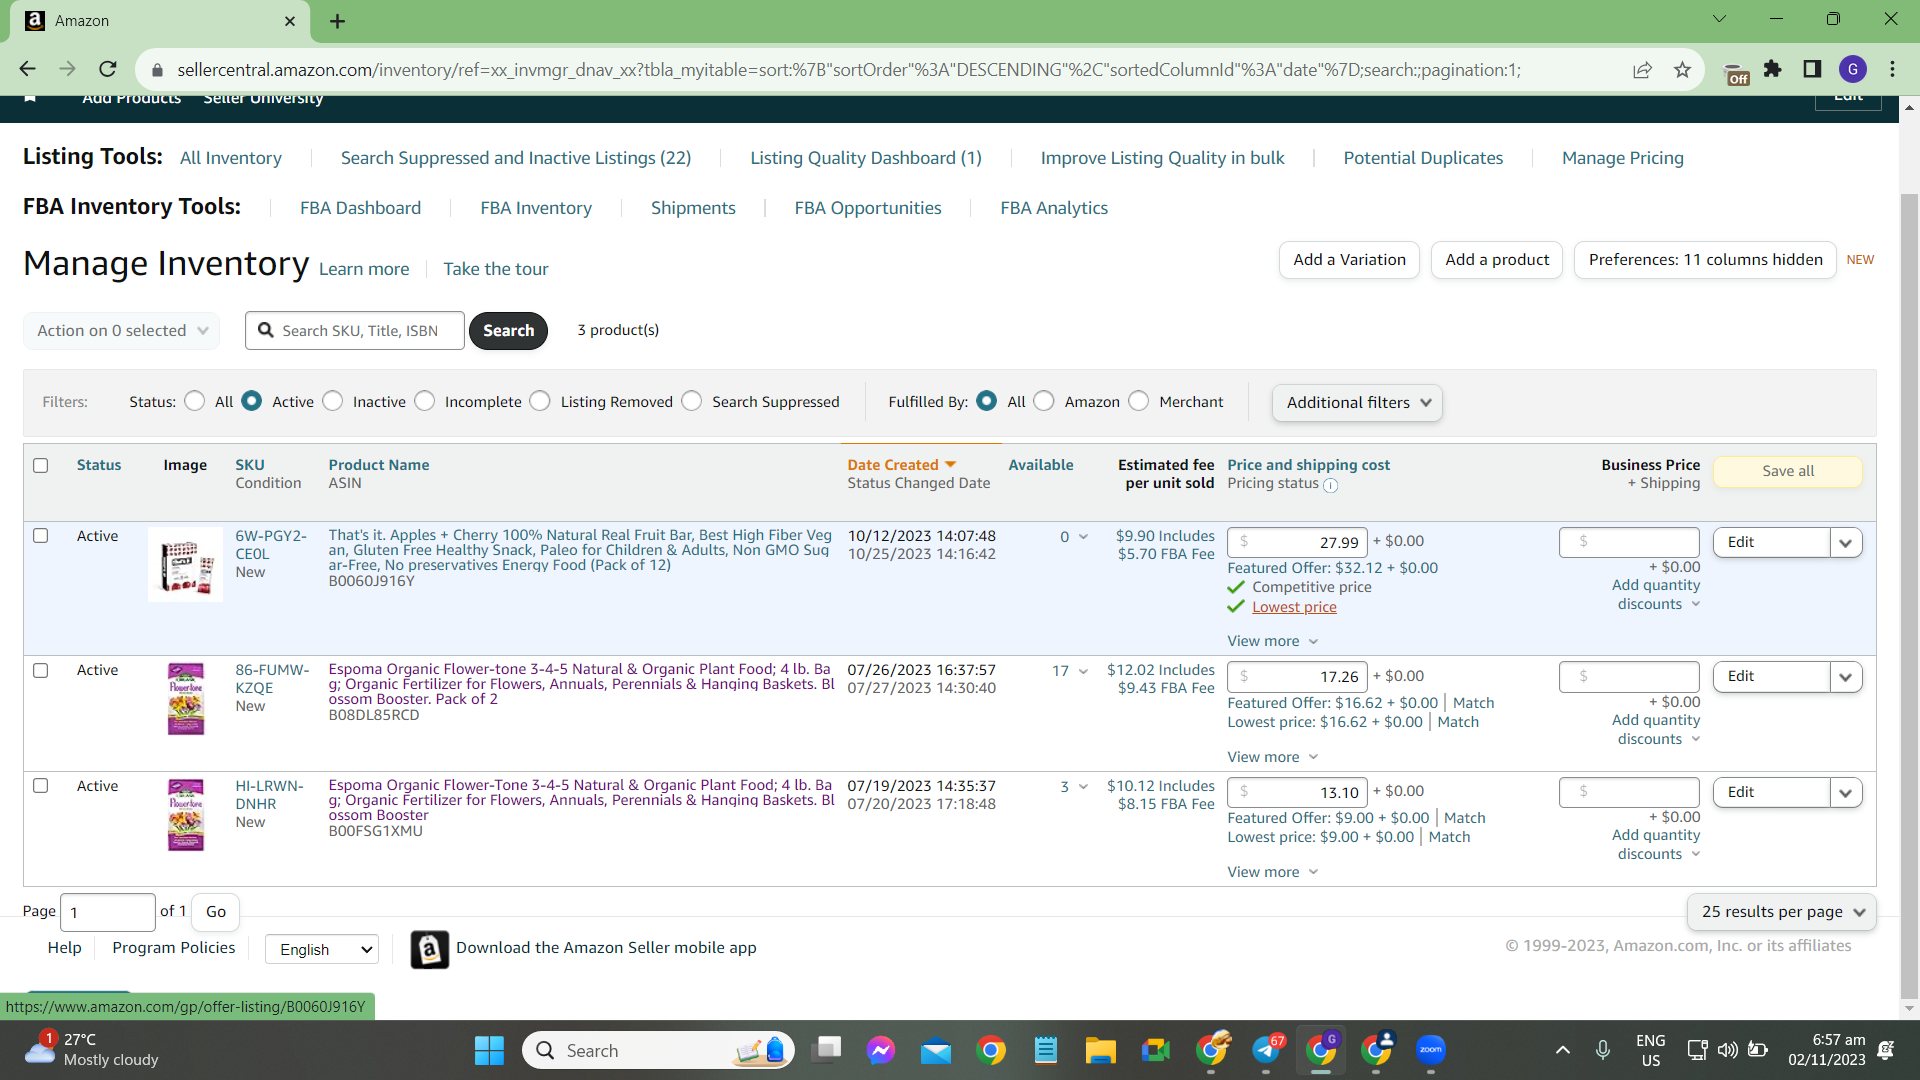This screenshot has width=1920, height=1080.
Task: Open the Edit dropdown arrow for the 13.10 listing
Action: coord(1846,793)
